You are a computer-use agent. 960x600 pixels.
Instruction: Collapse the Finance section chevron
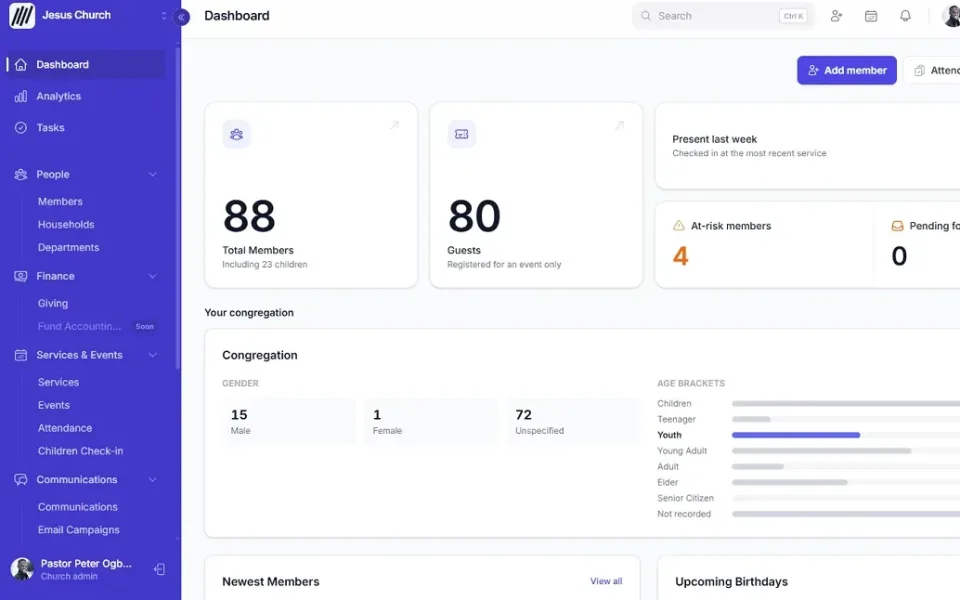tap(152, 276)
